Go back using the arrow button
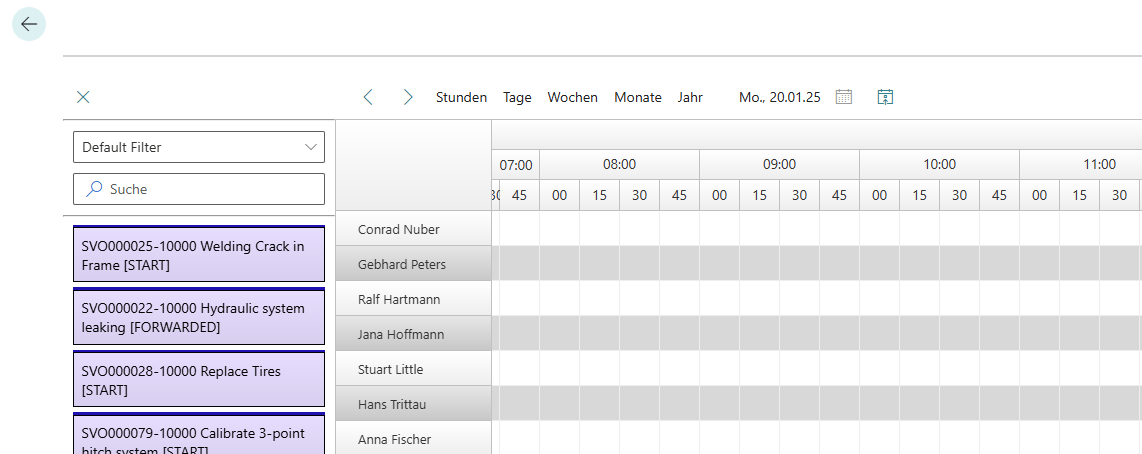 pyautogui.click(x=29, y=24)
